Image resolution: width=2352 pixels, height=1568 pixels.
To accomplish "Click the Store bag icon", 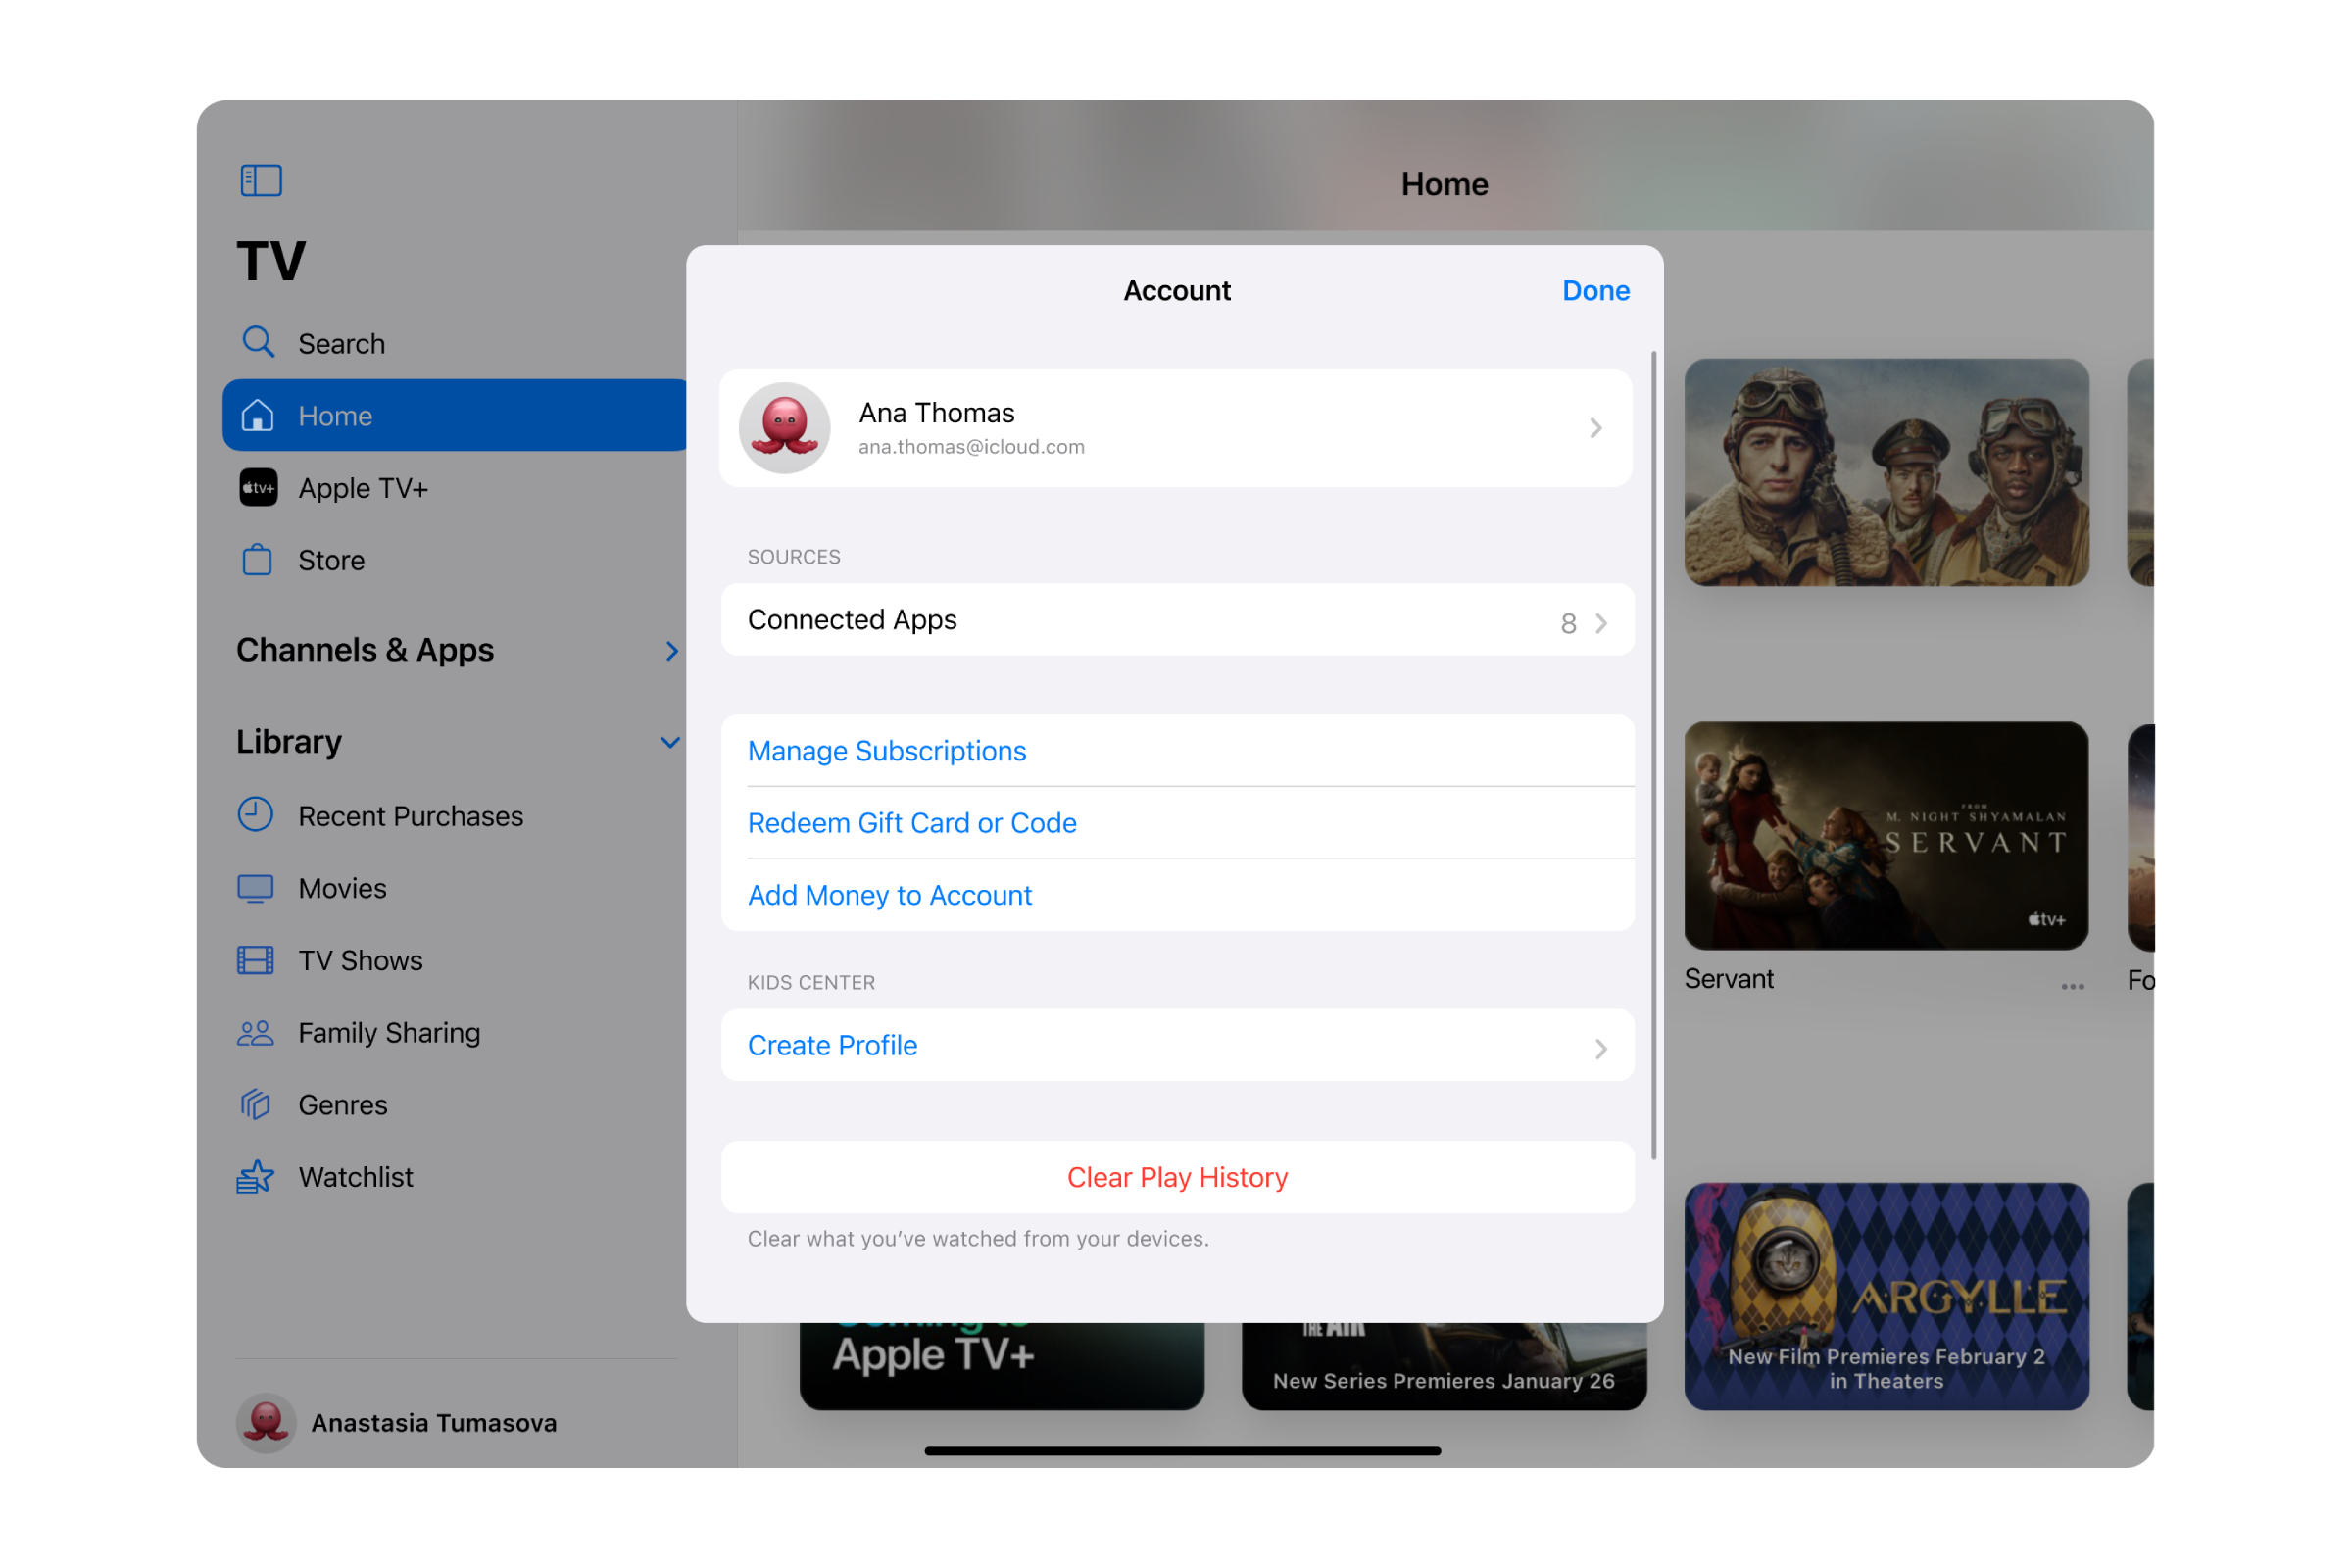I will coord(258,560).
